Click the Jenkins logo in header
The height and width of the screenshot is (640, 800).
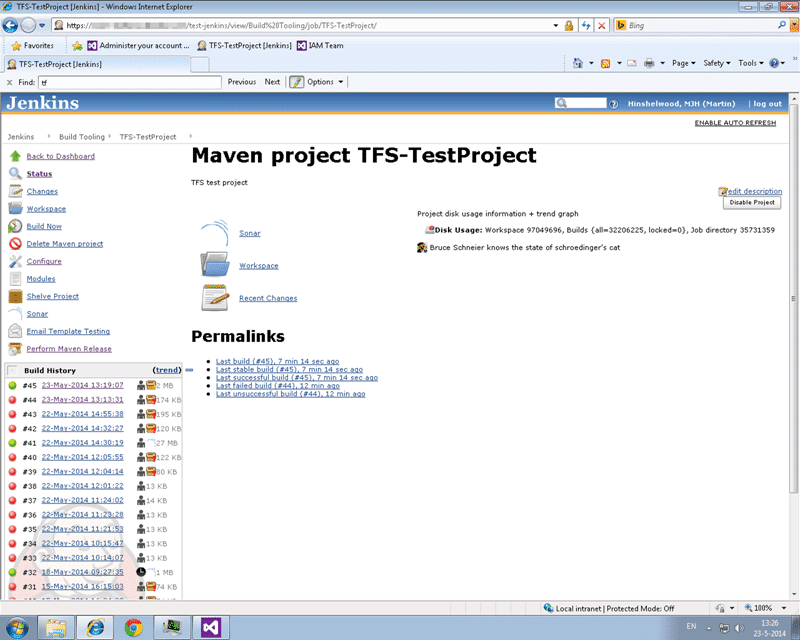click(x=43, y=103)
